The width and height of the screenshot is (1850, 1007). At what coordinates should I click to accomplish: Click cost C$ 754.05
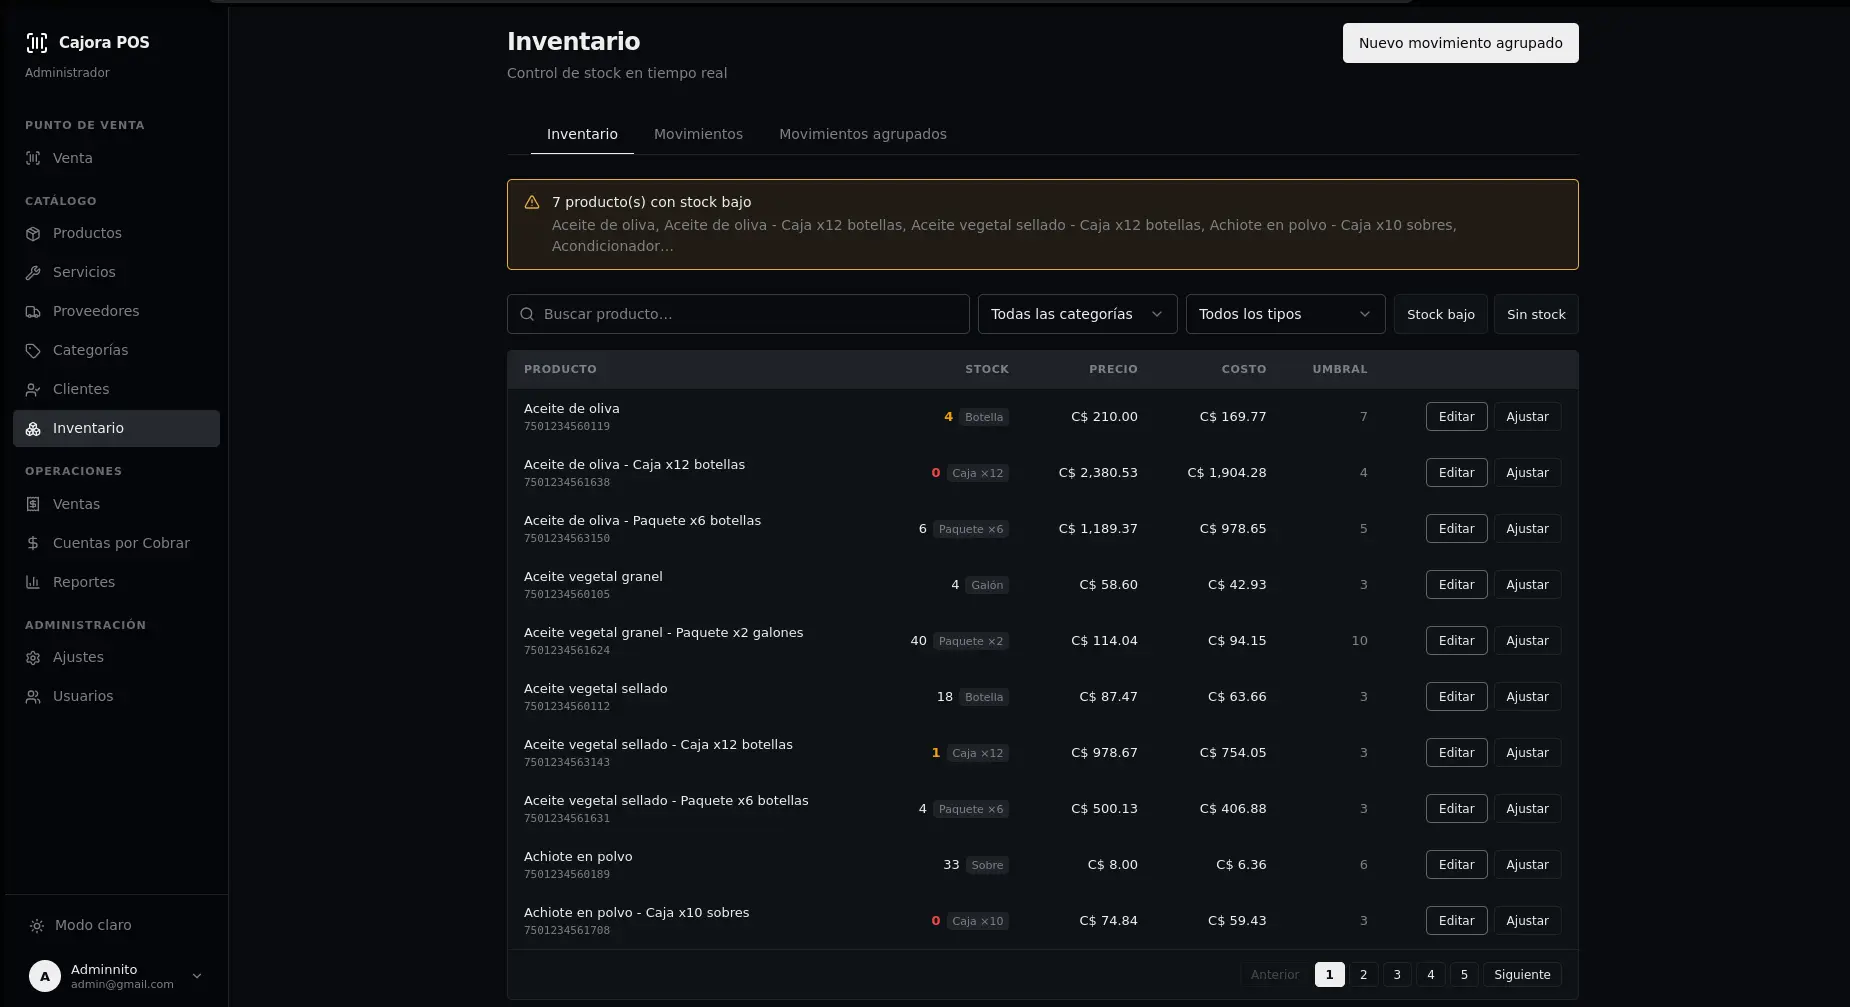pos(1232,753)
